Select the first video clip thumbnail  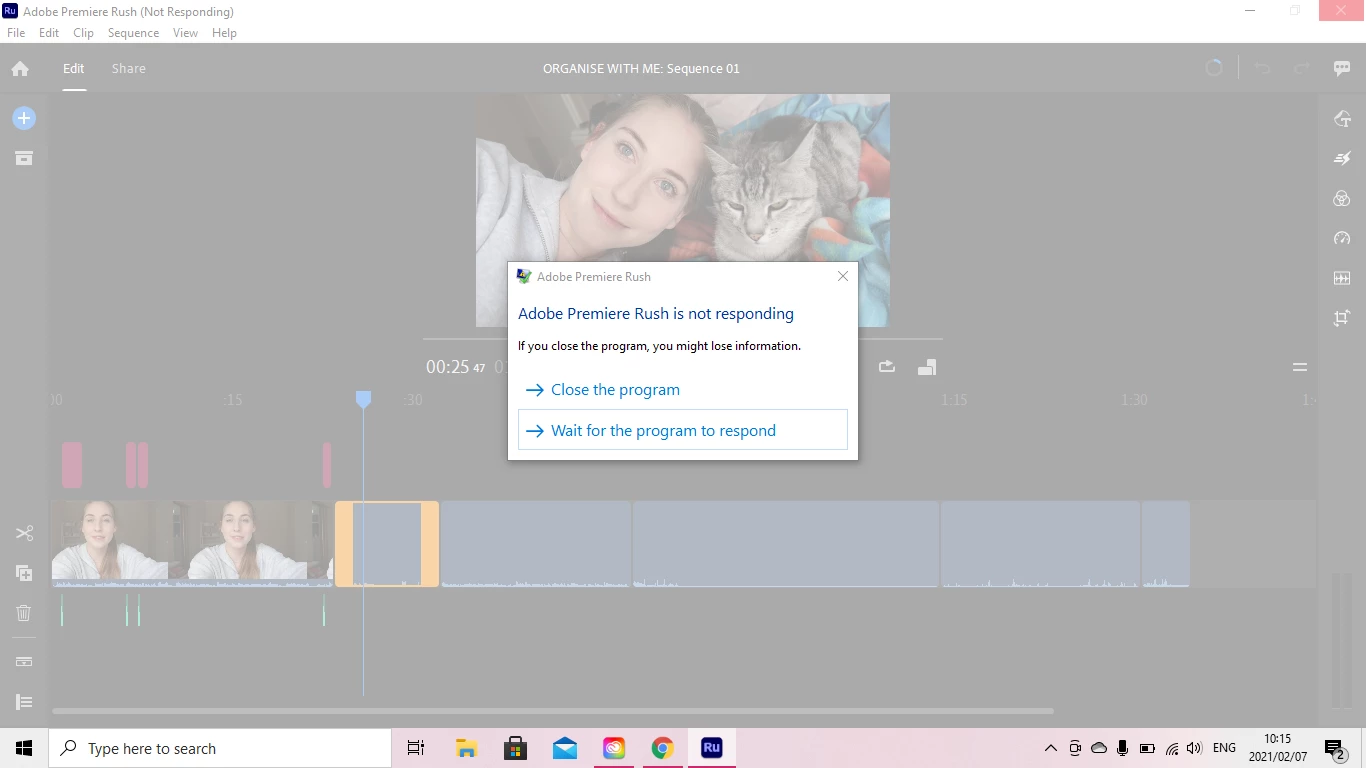(110, 543)
